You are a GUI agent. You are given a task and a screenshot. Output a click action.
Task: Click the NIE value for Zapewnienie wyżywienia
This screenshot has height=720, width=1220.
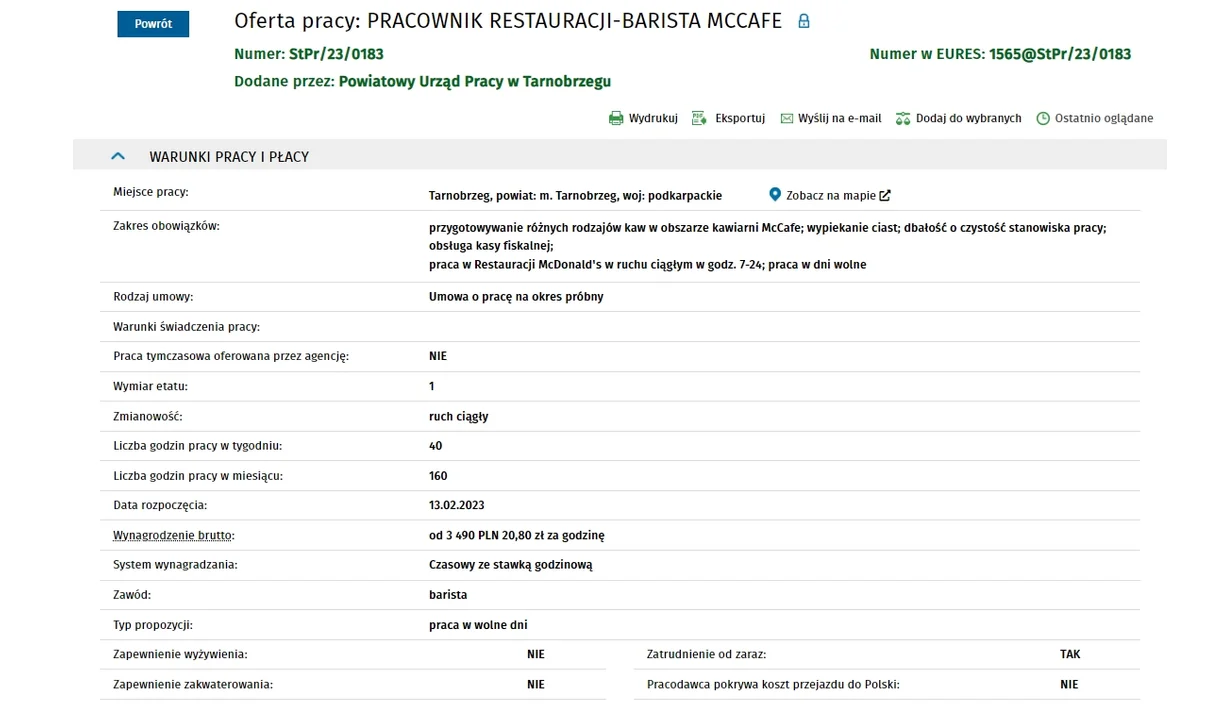click(536, 655)
